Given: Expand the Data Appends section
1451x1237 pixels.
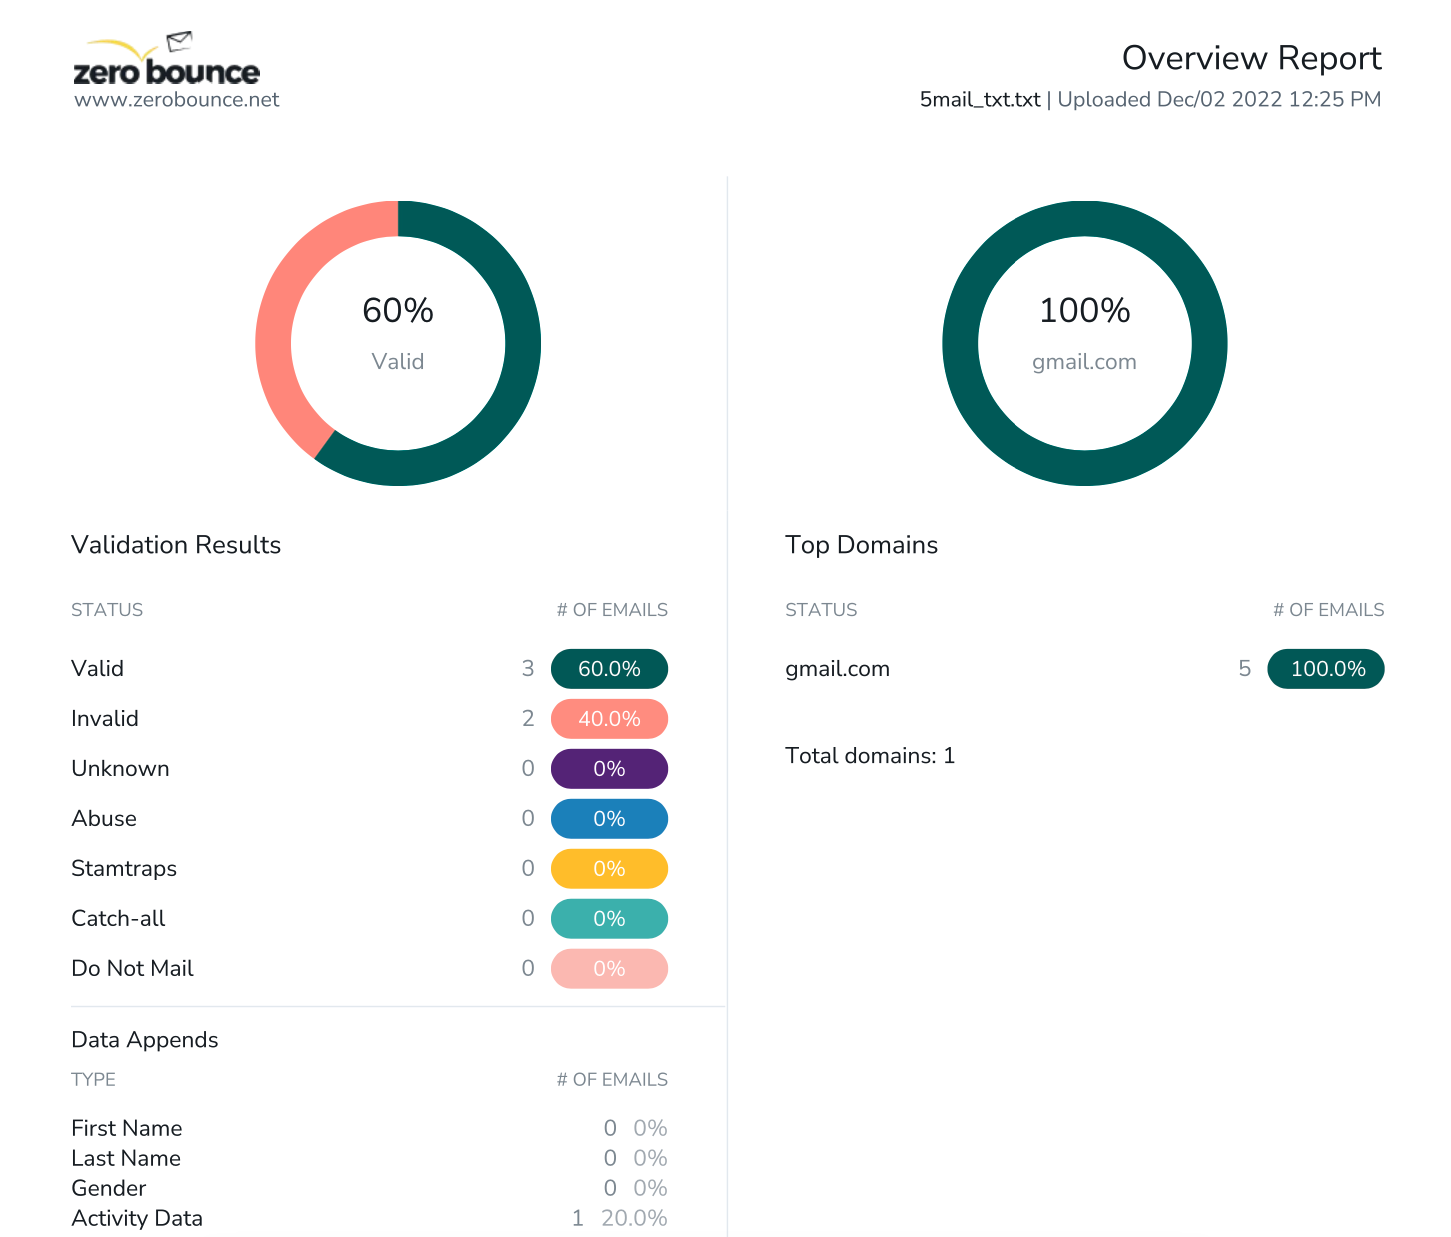Looking at the screenshot, I should (x=144, y=1040).
